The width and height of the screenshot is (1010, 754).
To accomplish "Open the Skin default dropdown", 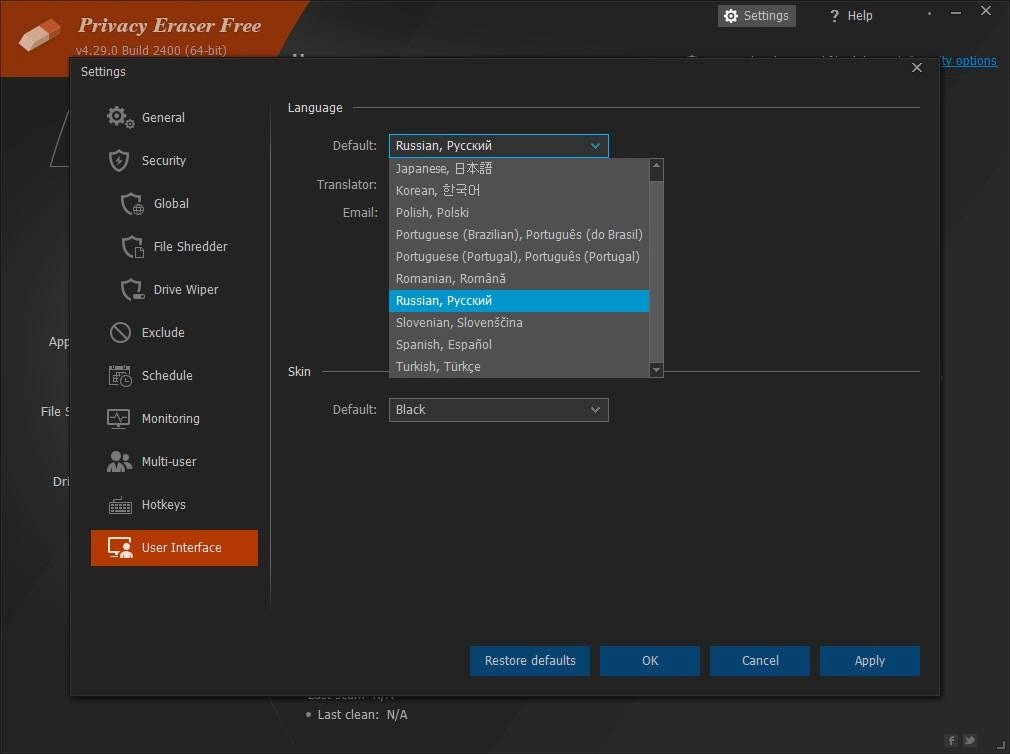I will click(x=499, y=410).
